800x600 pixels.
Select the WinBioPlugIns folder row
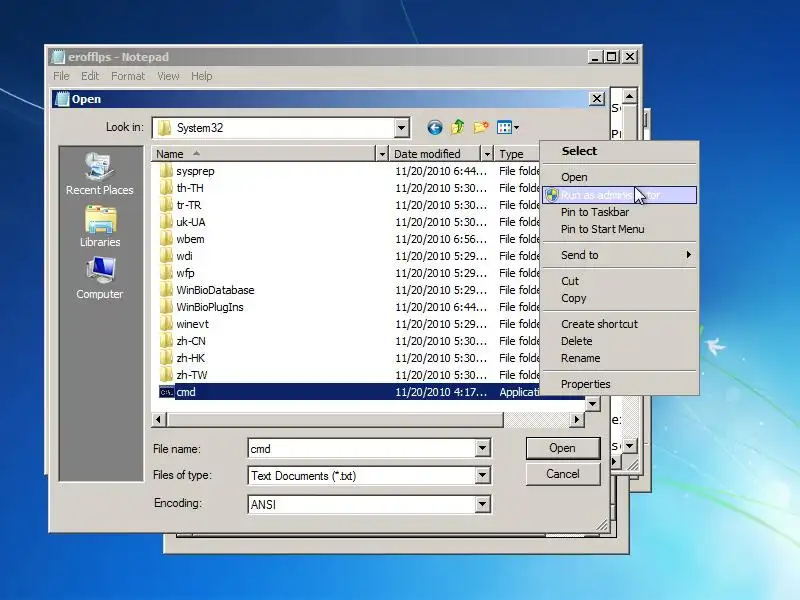[x=348, y=307]
